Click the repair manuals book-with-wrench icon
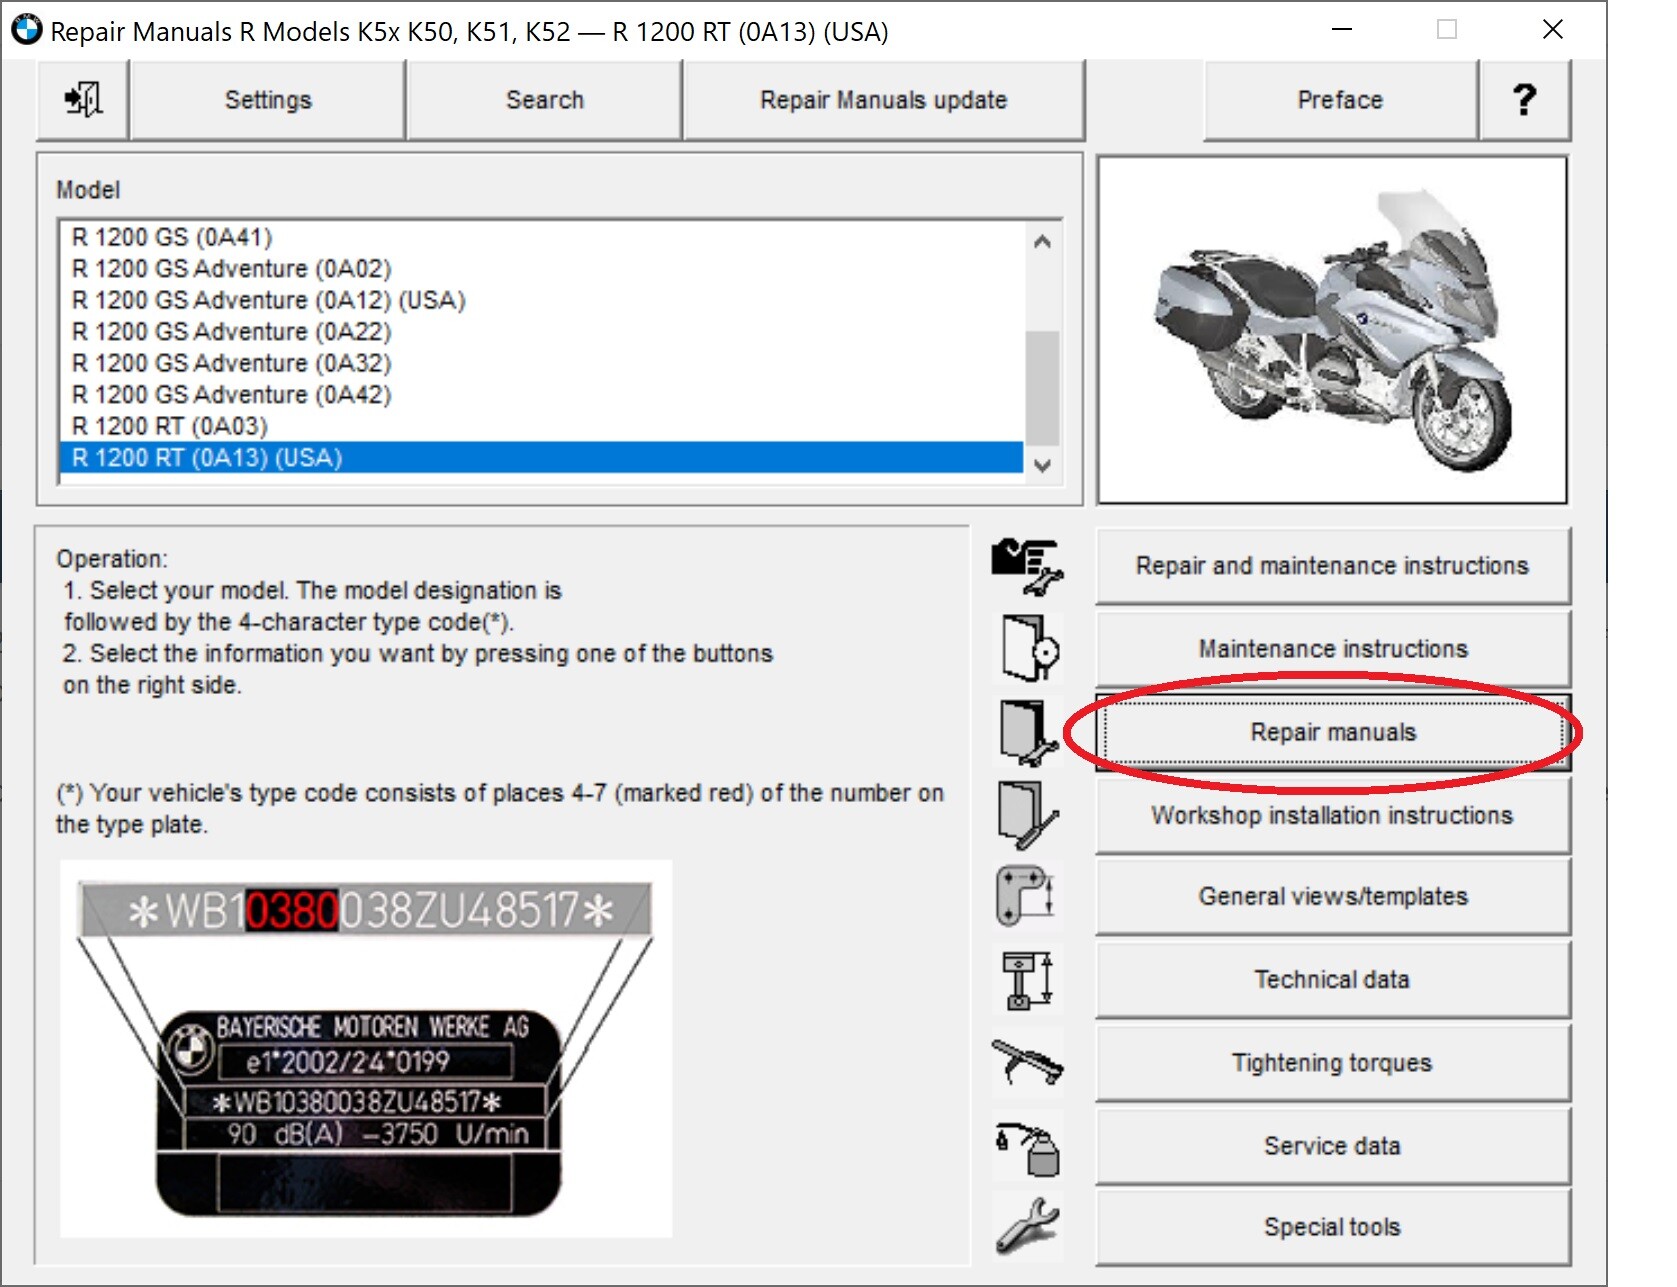1677x1287 pixels. (1029, 732)
